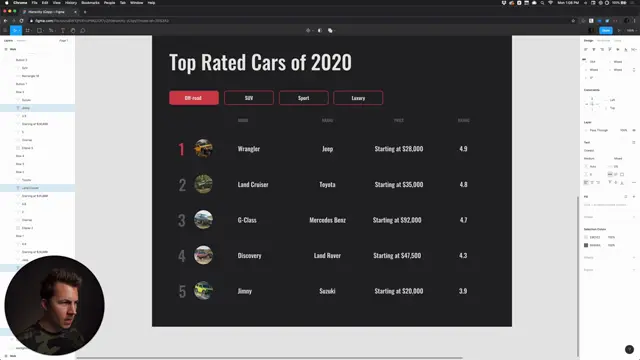
Task: Align selection top in Design panel
Action: (x=610, y=49)
